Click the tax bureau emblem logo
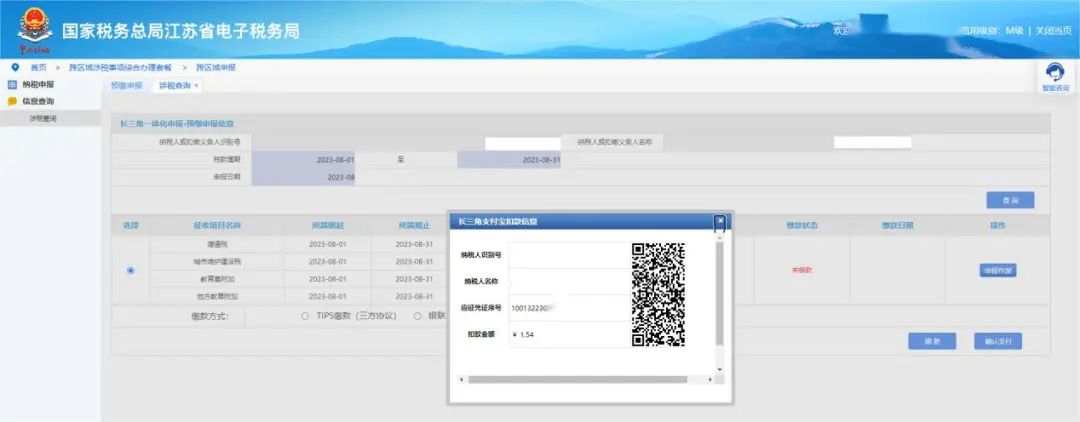The width and height of the screenshot is (1080, 422). 32,31
